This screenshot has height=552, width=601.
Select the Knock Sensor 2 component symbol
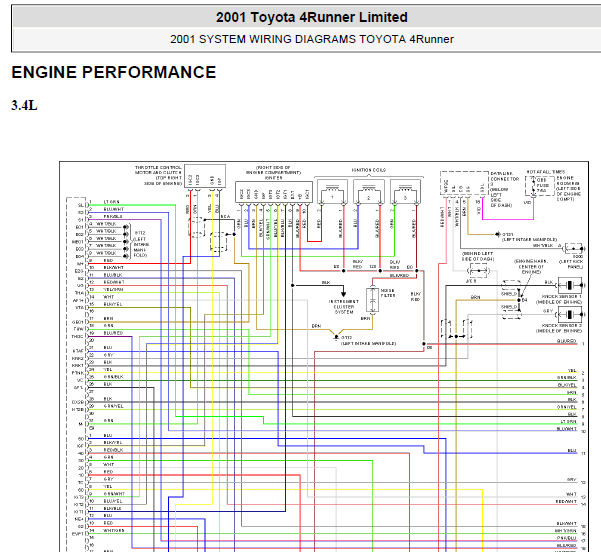[x=570, y=315]
